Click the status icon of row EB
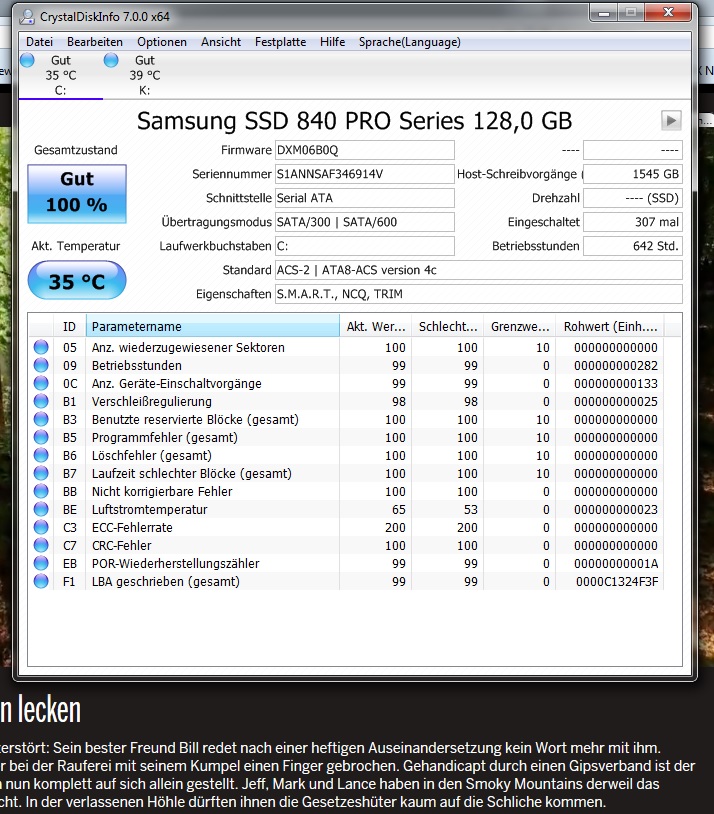Image resolution: width=714 pixels, height=814 pixels. pos(41,563)
